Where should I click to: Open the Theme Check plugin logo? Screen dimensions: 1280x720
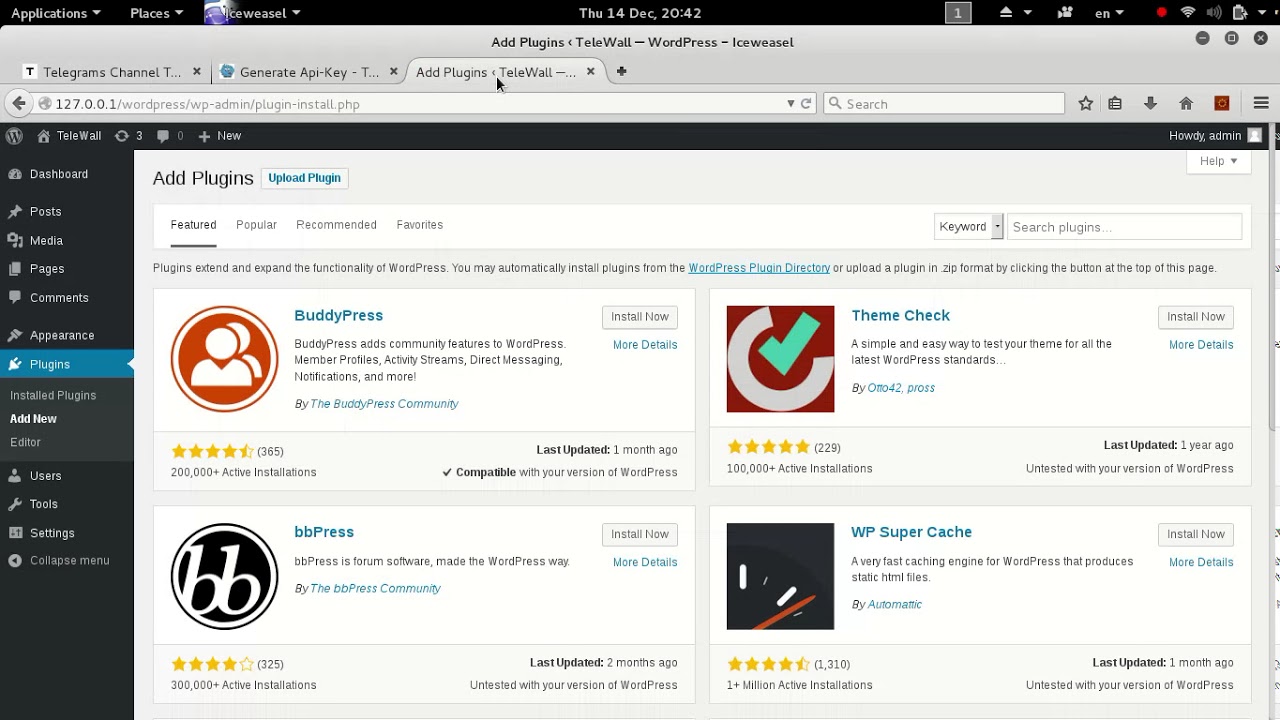pyautogui.click(x=780, y=358)
